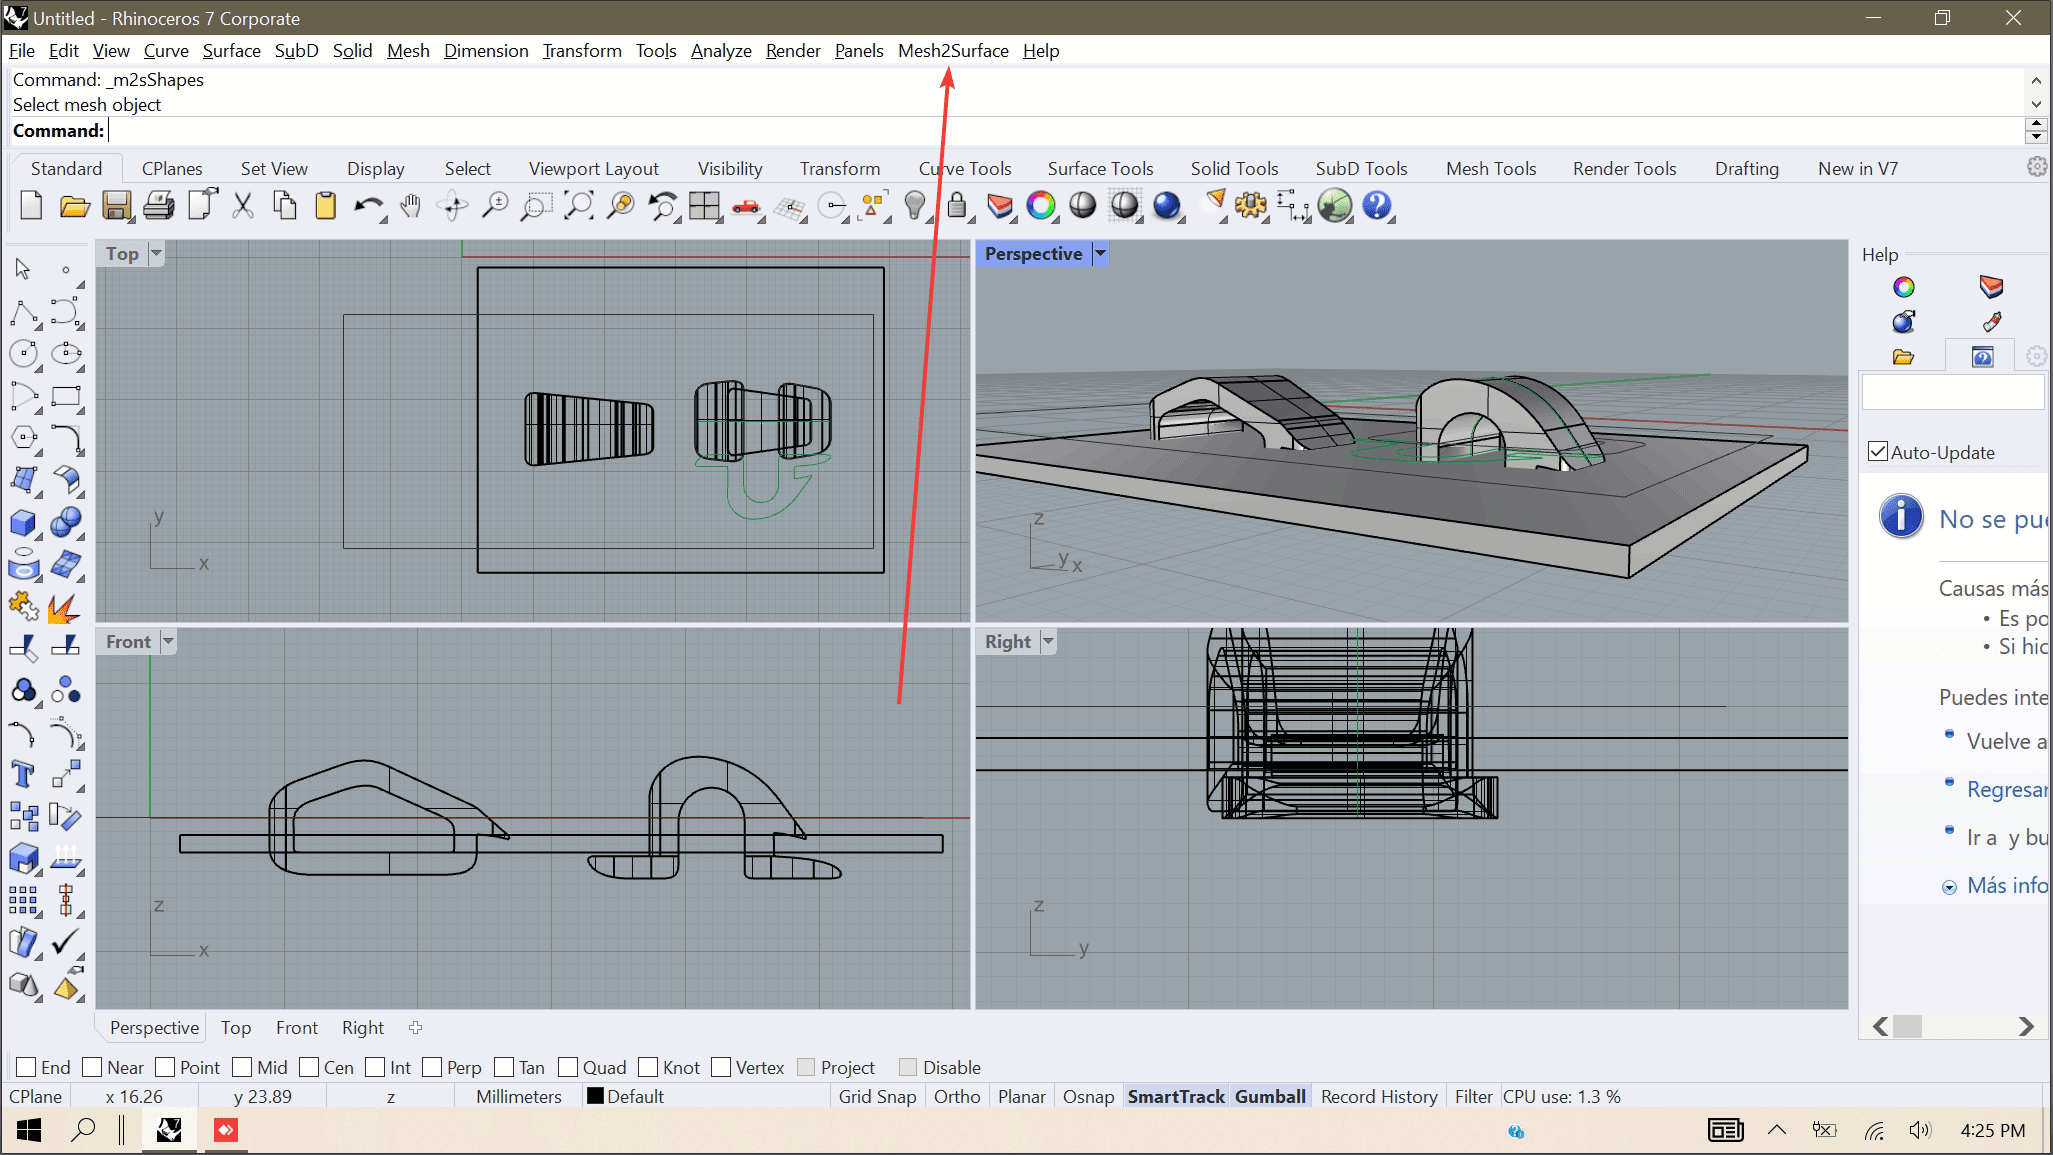Select the Box creation tool

[23, 523]
